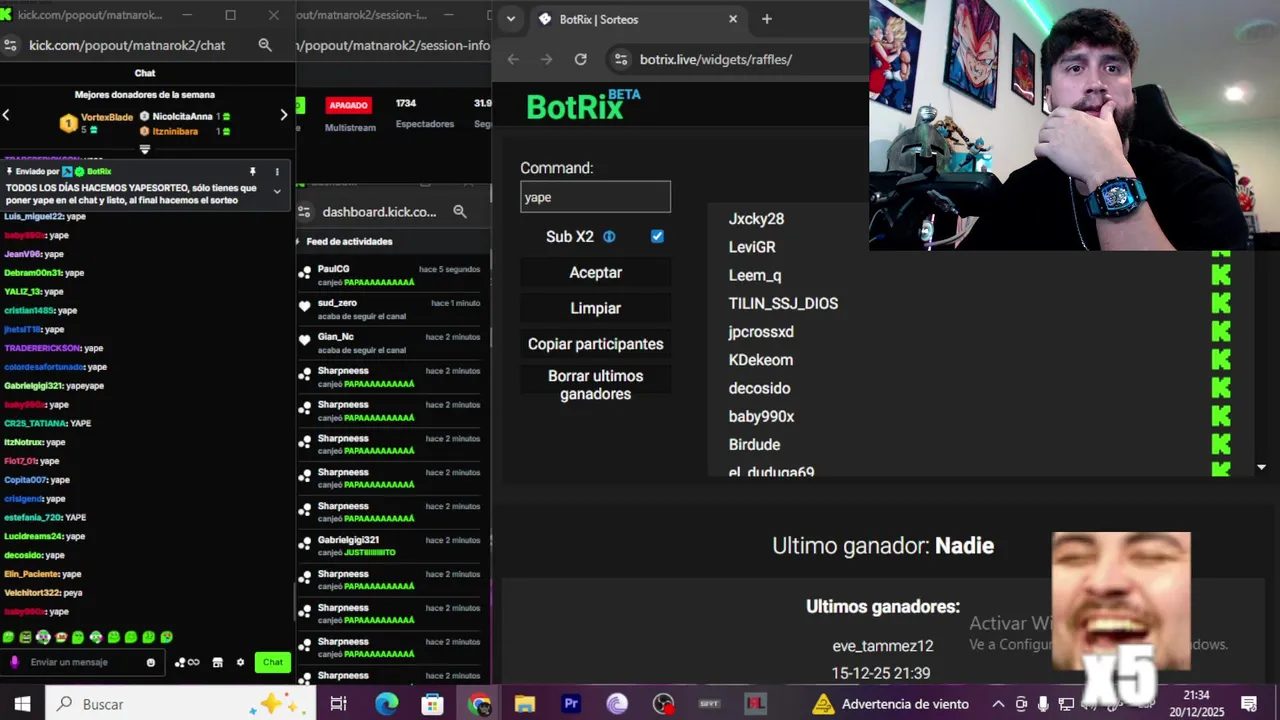1280x720 pixels.
Task: Open the emoji picker in chat
Action: 151,662
